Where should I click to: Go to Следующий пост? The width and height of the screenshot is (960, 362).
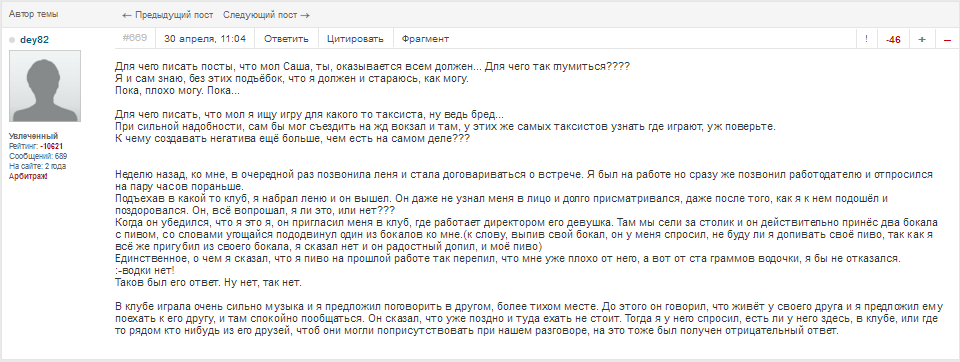click(266, 15)
